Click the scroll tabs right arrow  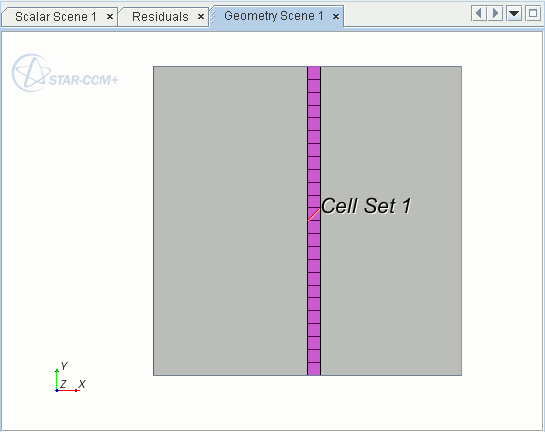coord(495,14)
